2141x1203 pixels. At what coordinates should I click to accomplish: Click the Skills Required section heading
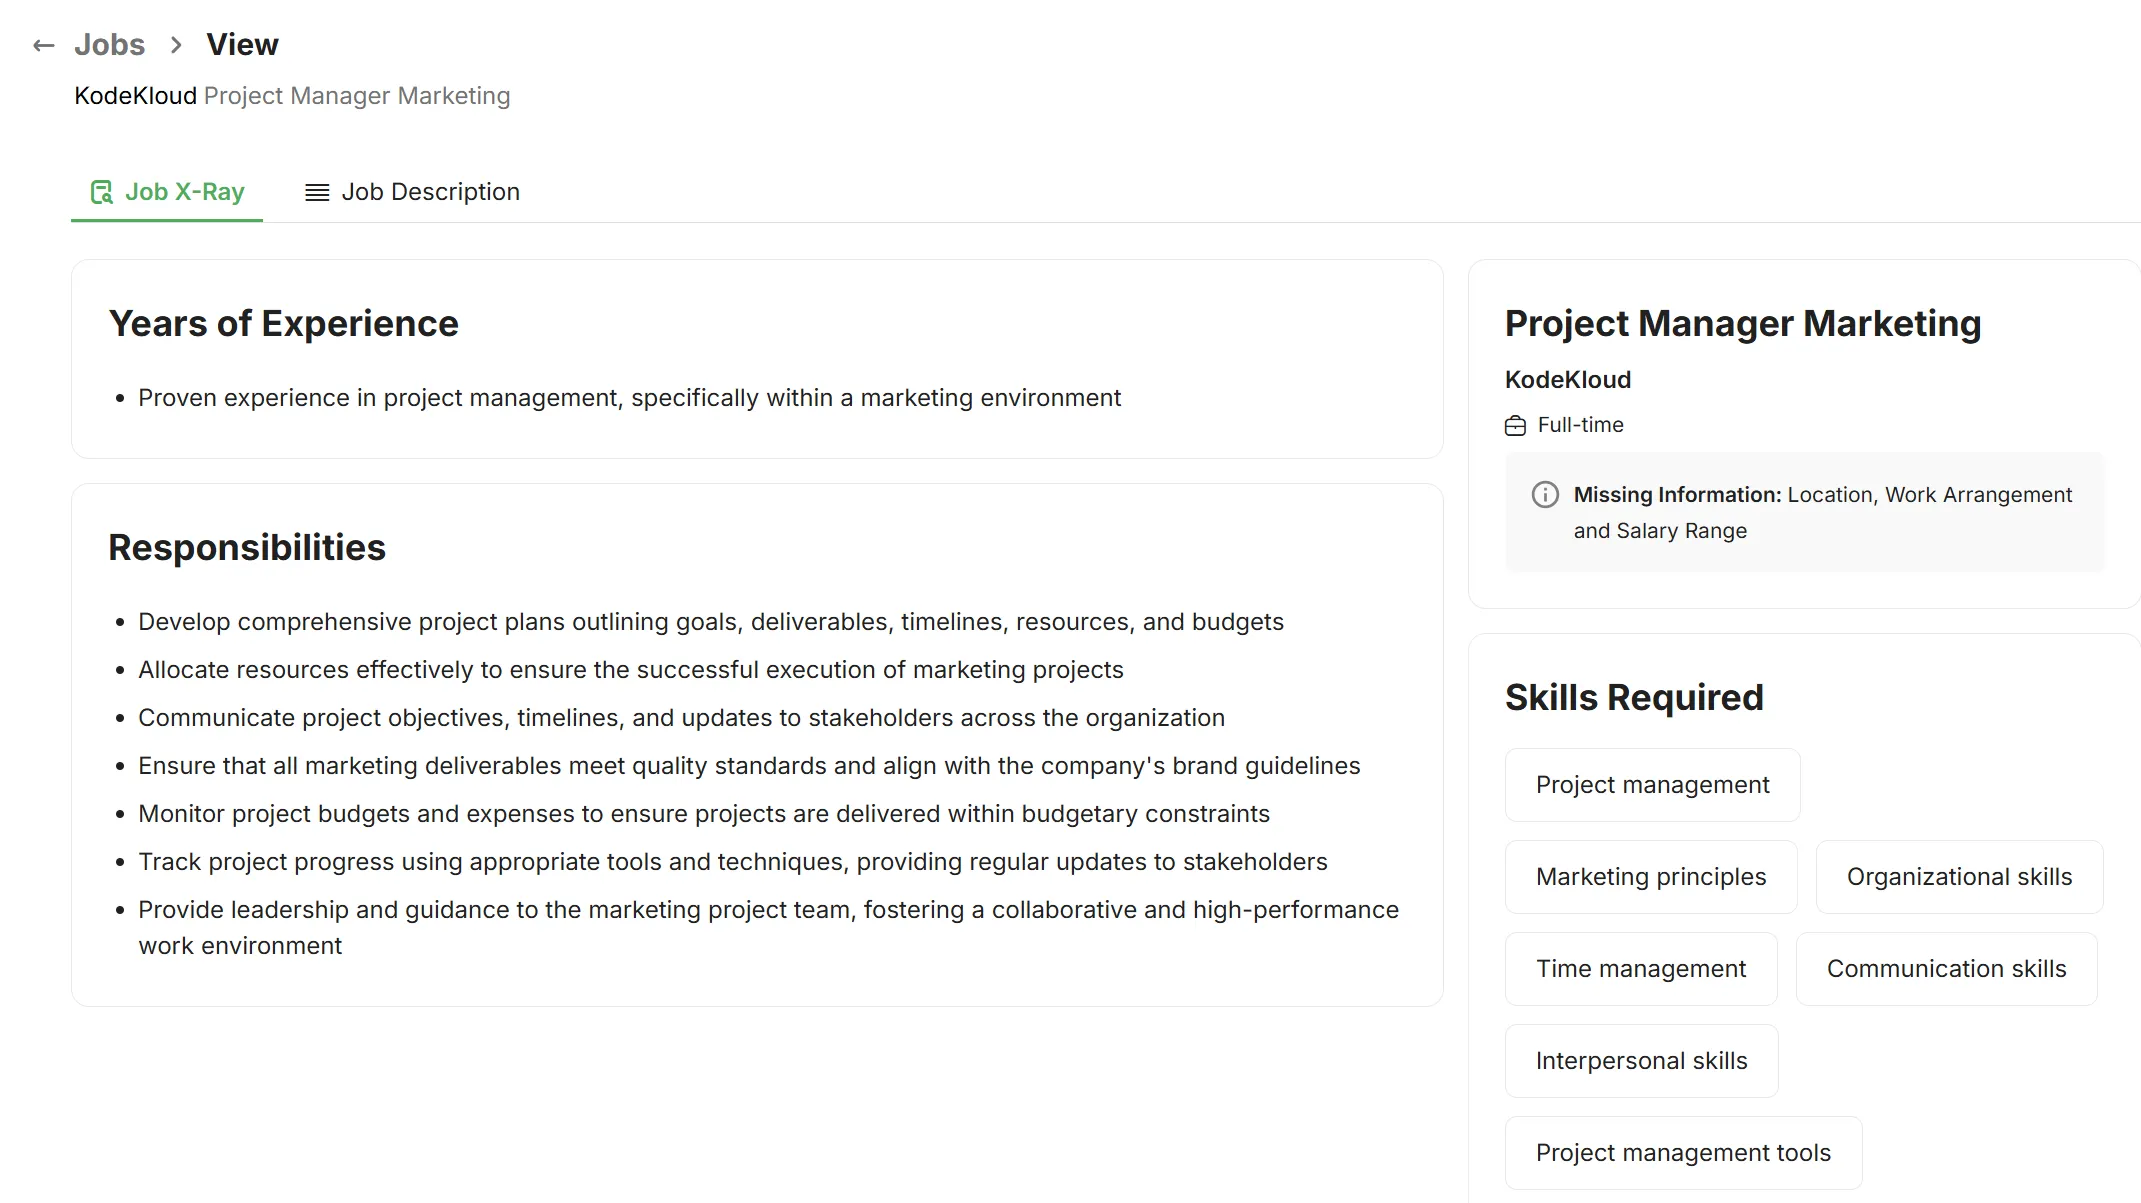(1634, 697)
